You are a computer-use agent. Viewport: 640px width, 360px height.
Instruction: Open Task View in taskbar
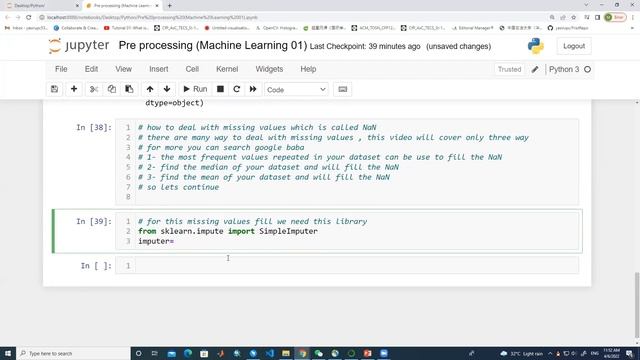155,353
